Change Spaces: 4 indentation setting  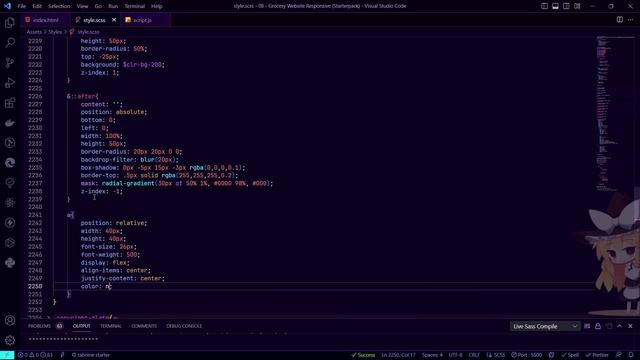(x=432, y=355)
